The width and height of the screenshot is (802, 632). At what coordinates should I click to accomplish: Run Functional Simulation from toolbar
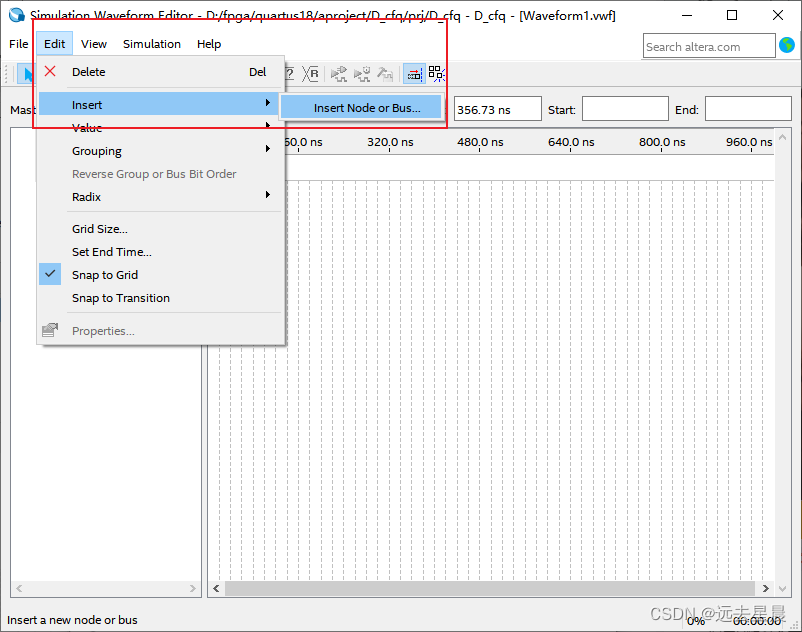point(339,74)
